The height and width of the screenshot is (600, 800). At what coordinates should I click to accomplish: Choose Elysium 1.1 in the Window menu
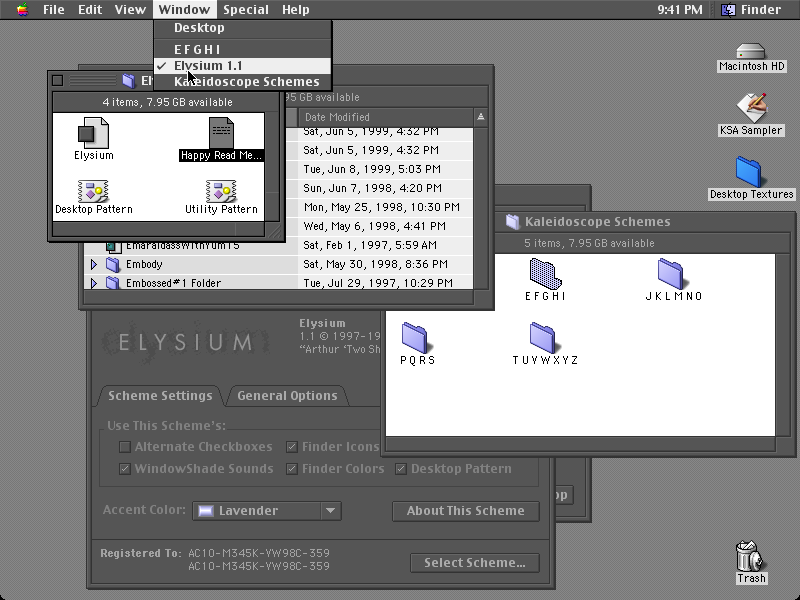(x=243, y=66)
